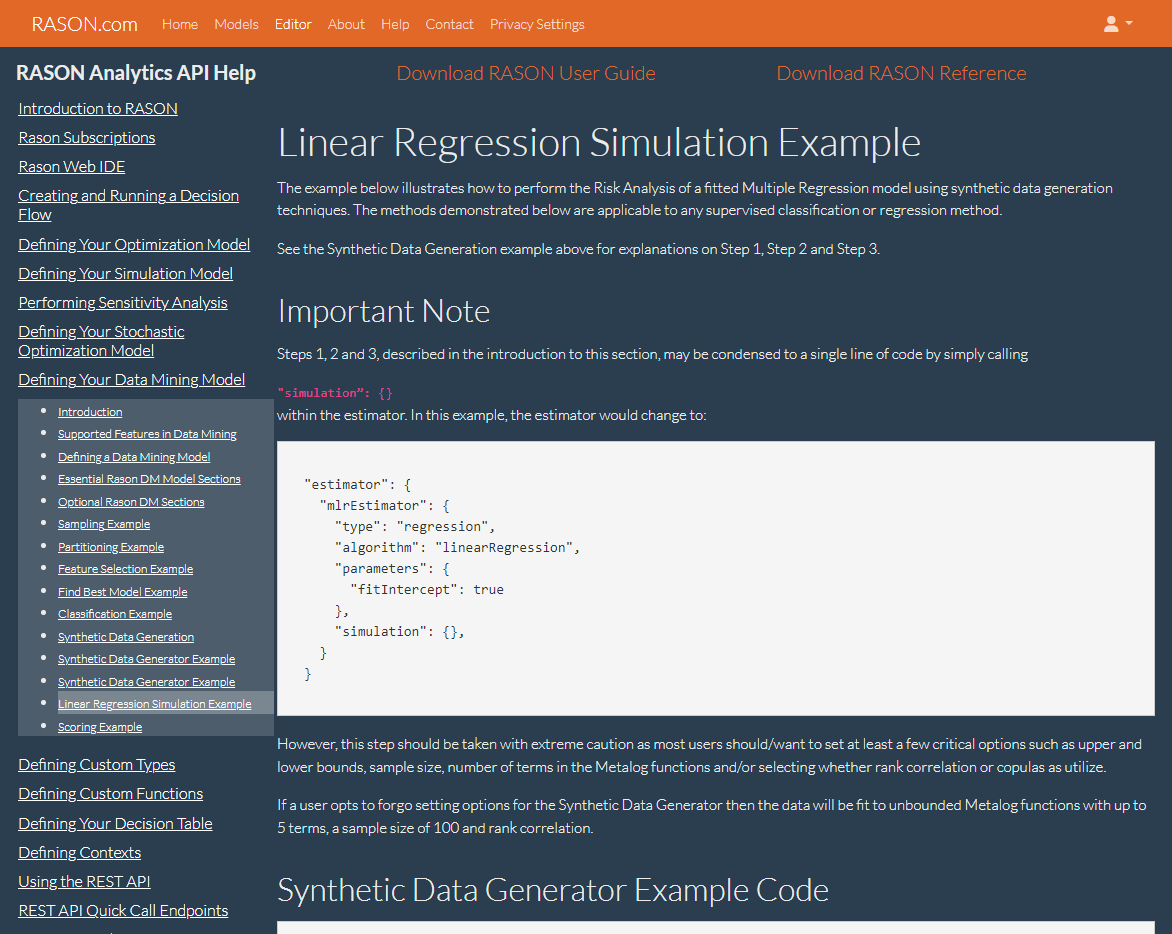Open Defining Custom Types

coord(97,764)
